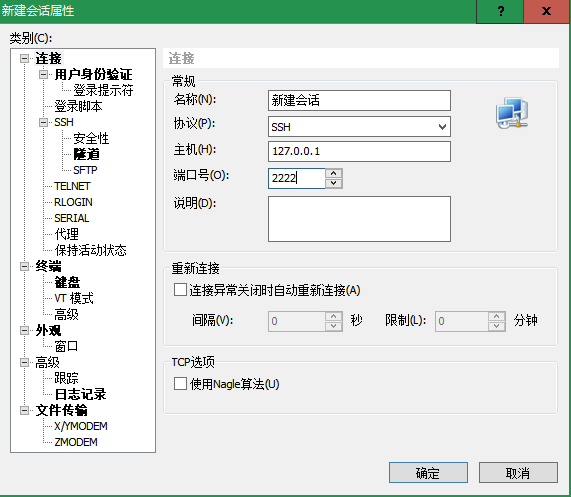Close the 新建会话属性 dialog
Image resolution: width=571 pixels, height=497 pixels.
tap(546, 11)
